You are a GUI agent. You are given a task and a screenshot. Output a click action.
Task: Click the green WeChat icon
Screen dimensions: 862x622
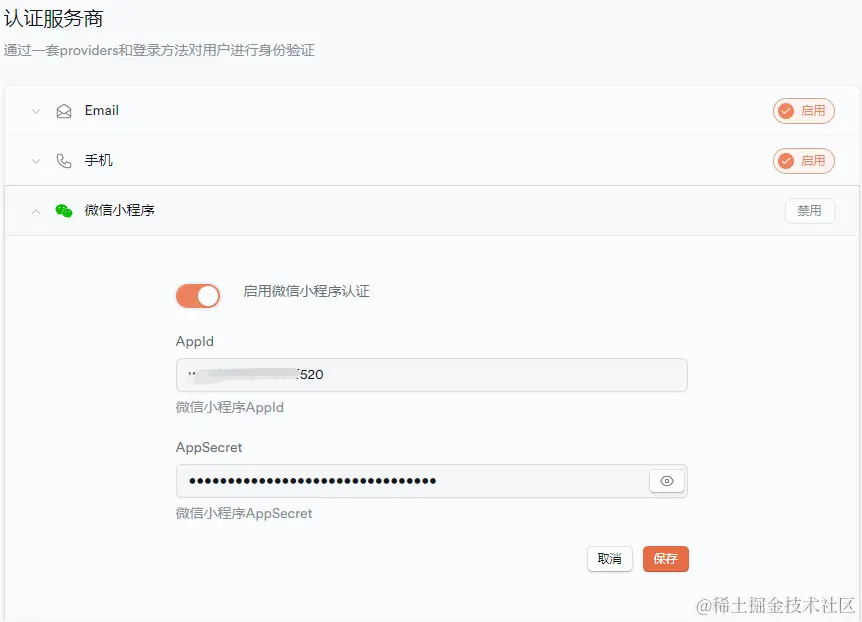coord(64,211)
